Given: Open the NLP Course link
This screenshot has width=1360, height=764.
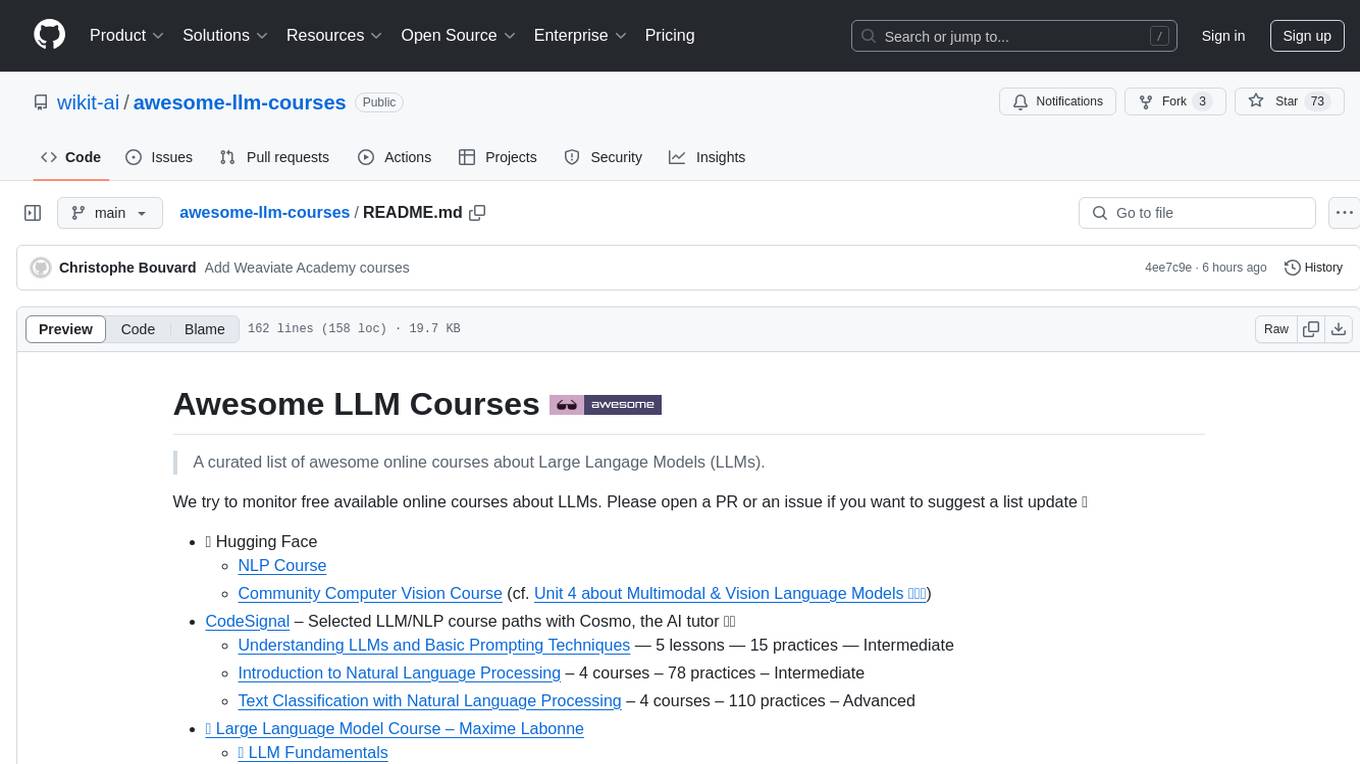Looking at the screenshot, I should [x=282, y=565].
